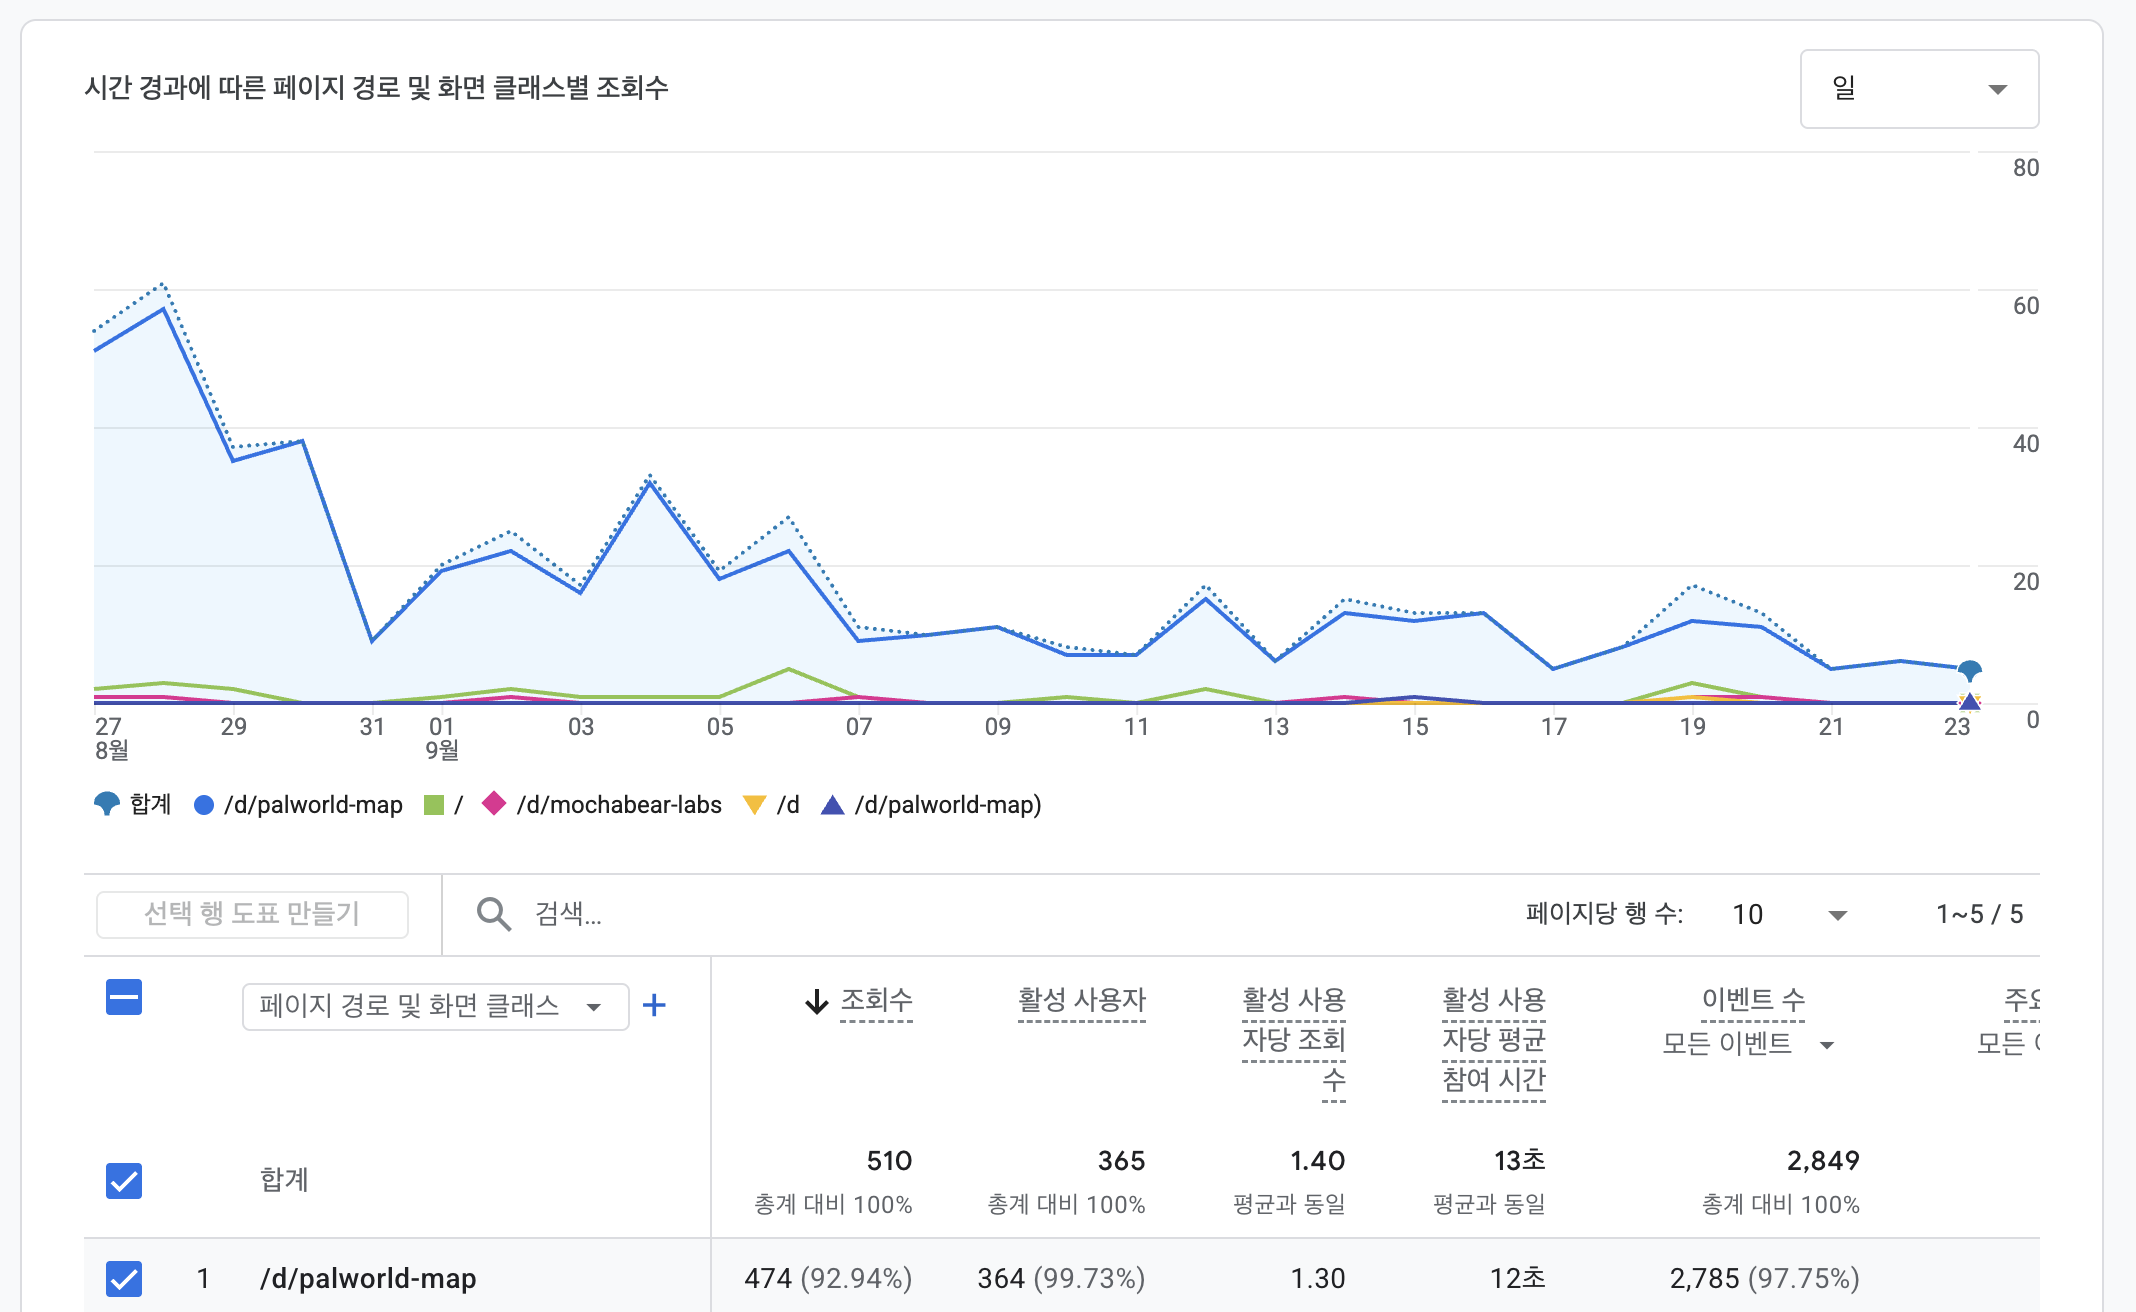Click the 합계 legend marker icon
The width and height of the screenshot is (2136, 1312).
[x=106, y=804]
